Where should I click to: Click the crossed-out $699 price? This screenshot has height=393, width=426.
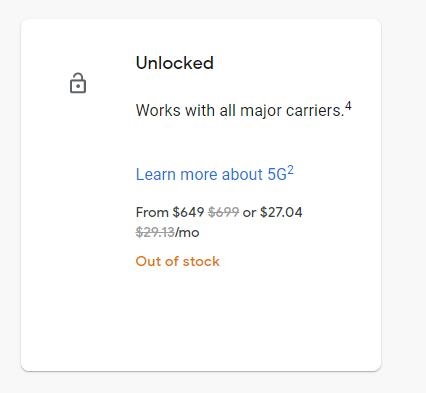(x=223, y=212)
